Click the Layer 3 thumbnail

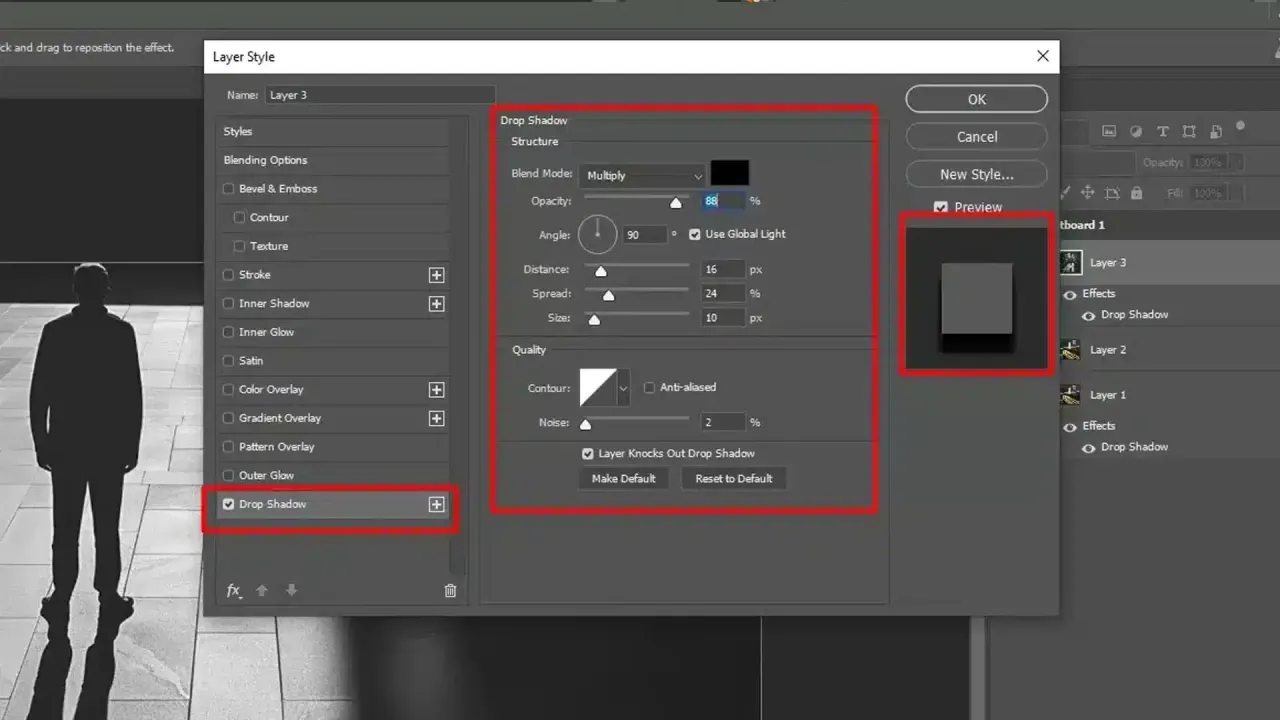[x=1071, y=261]
